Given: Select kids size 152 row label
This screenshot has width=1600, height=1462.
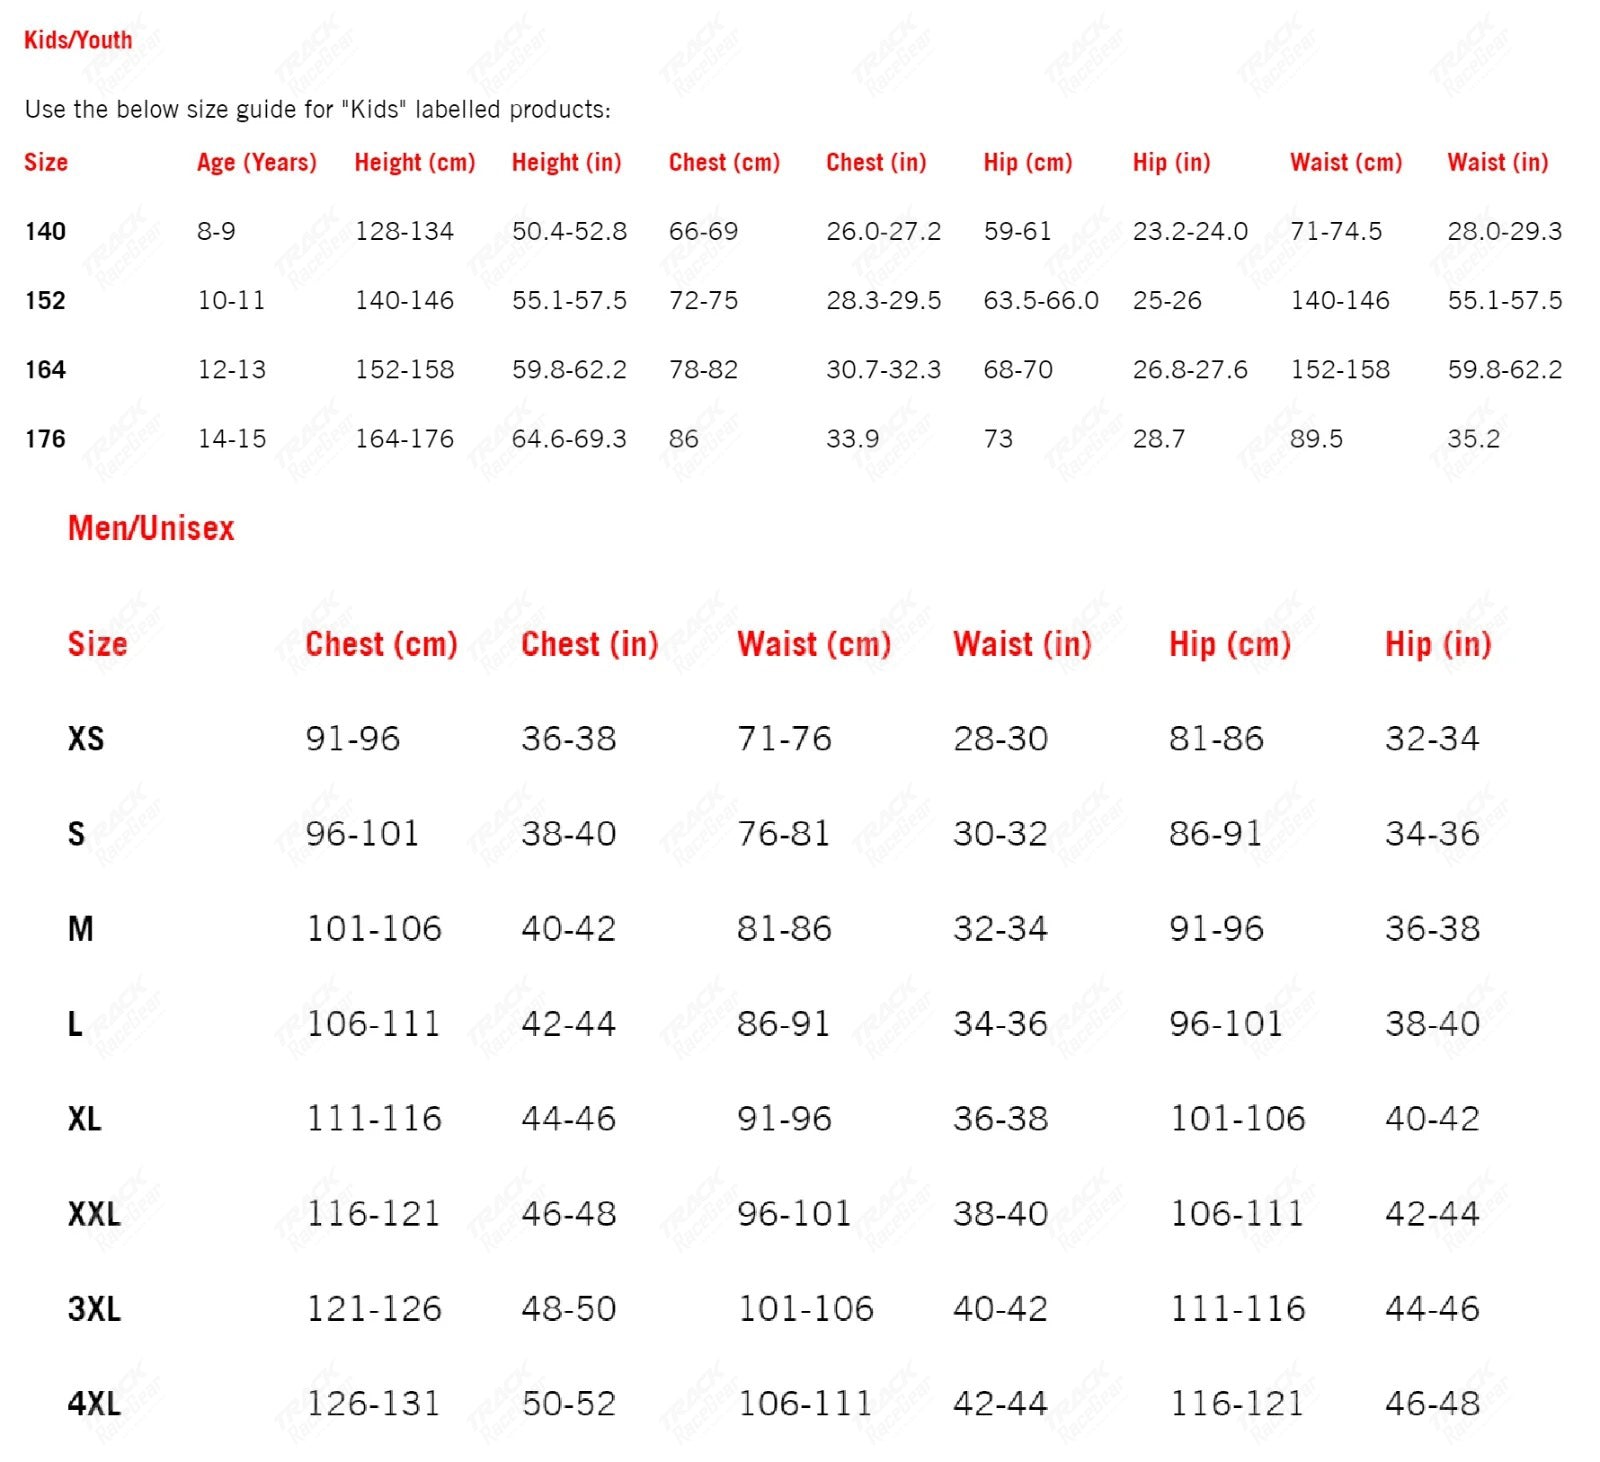Looking at the screenshot, I should tap(45, 300).
